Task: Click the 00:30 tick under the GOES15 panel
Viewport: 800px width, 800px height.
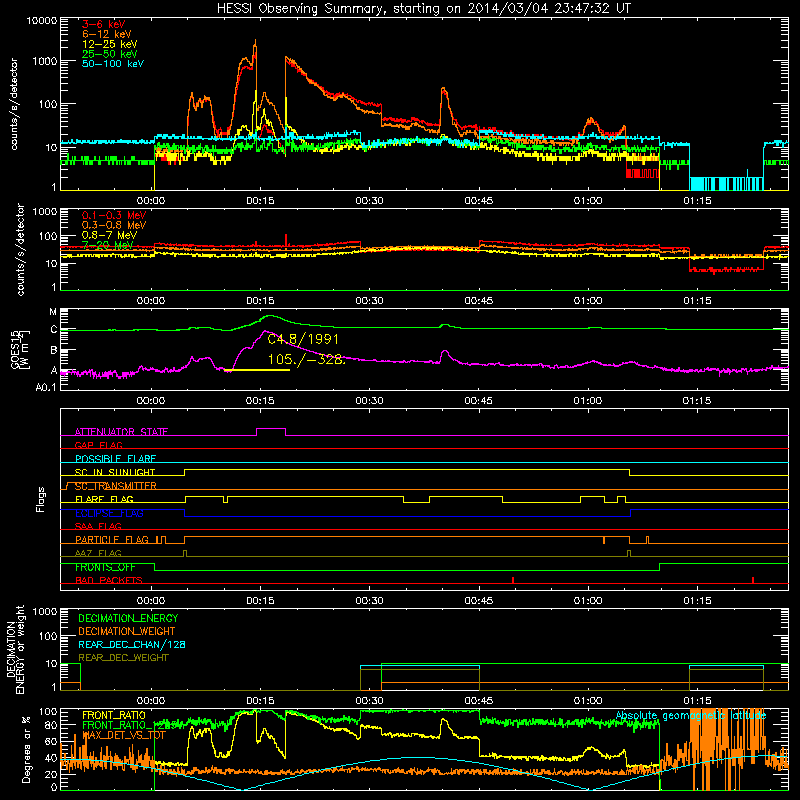Action: 369,401
